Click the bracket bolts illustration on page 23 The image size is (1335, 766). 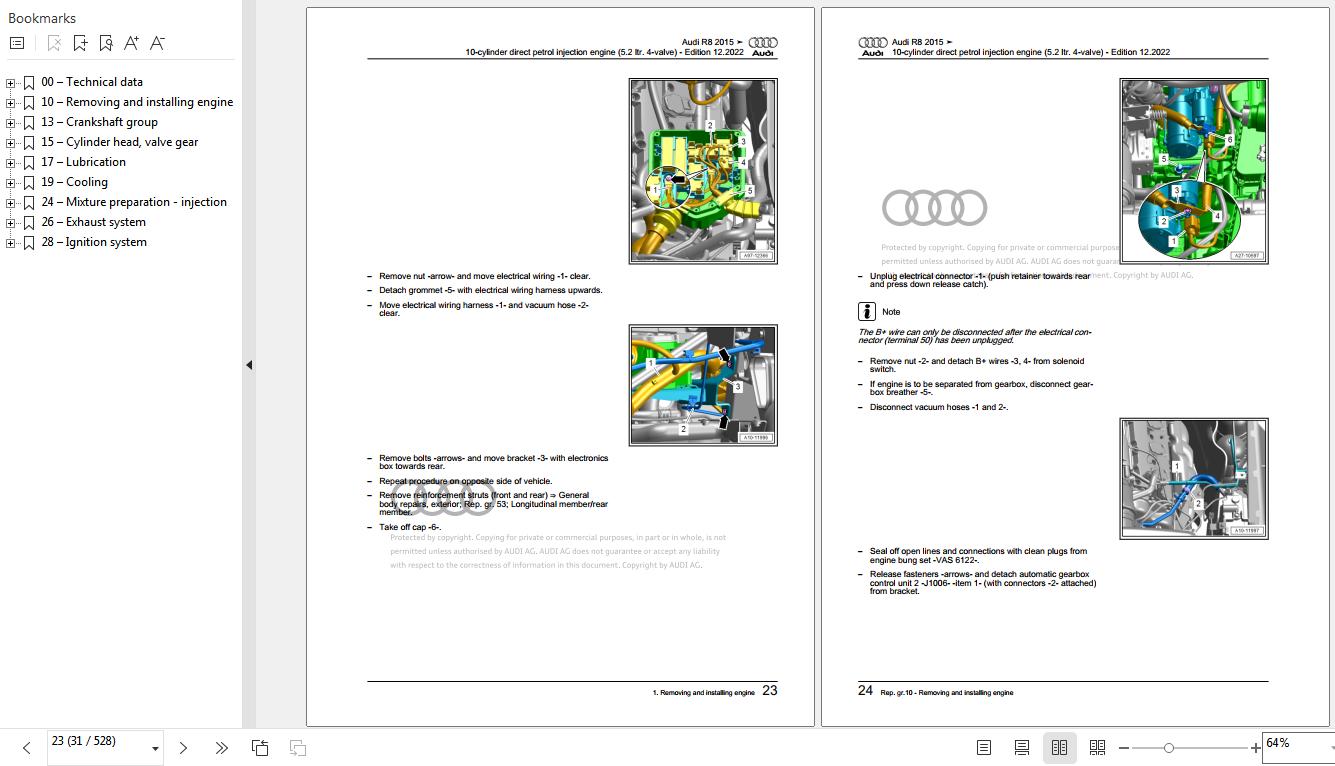click(703, 385)
